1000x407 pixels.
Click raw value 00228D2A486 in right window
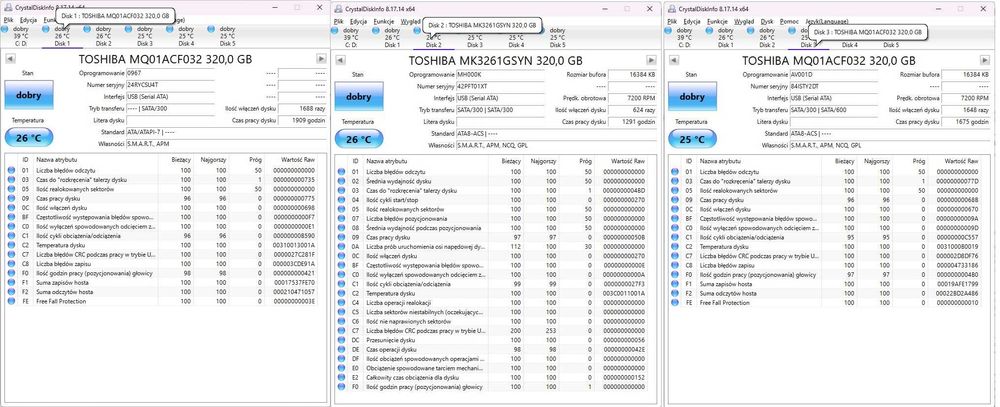pyautogui.click(x=959, y=293)
